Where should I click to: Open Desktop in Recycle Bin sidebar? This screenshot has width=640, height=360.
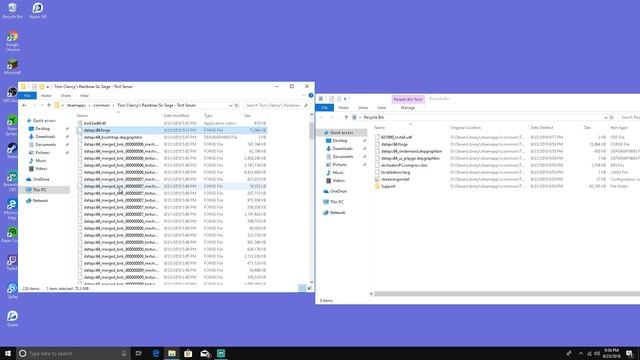tap(336, 140)
